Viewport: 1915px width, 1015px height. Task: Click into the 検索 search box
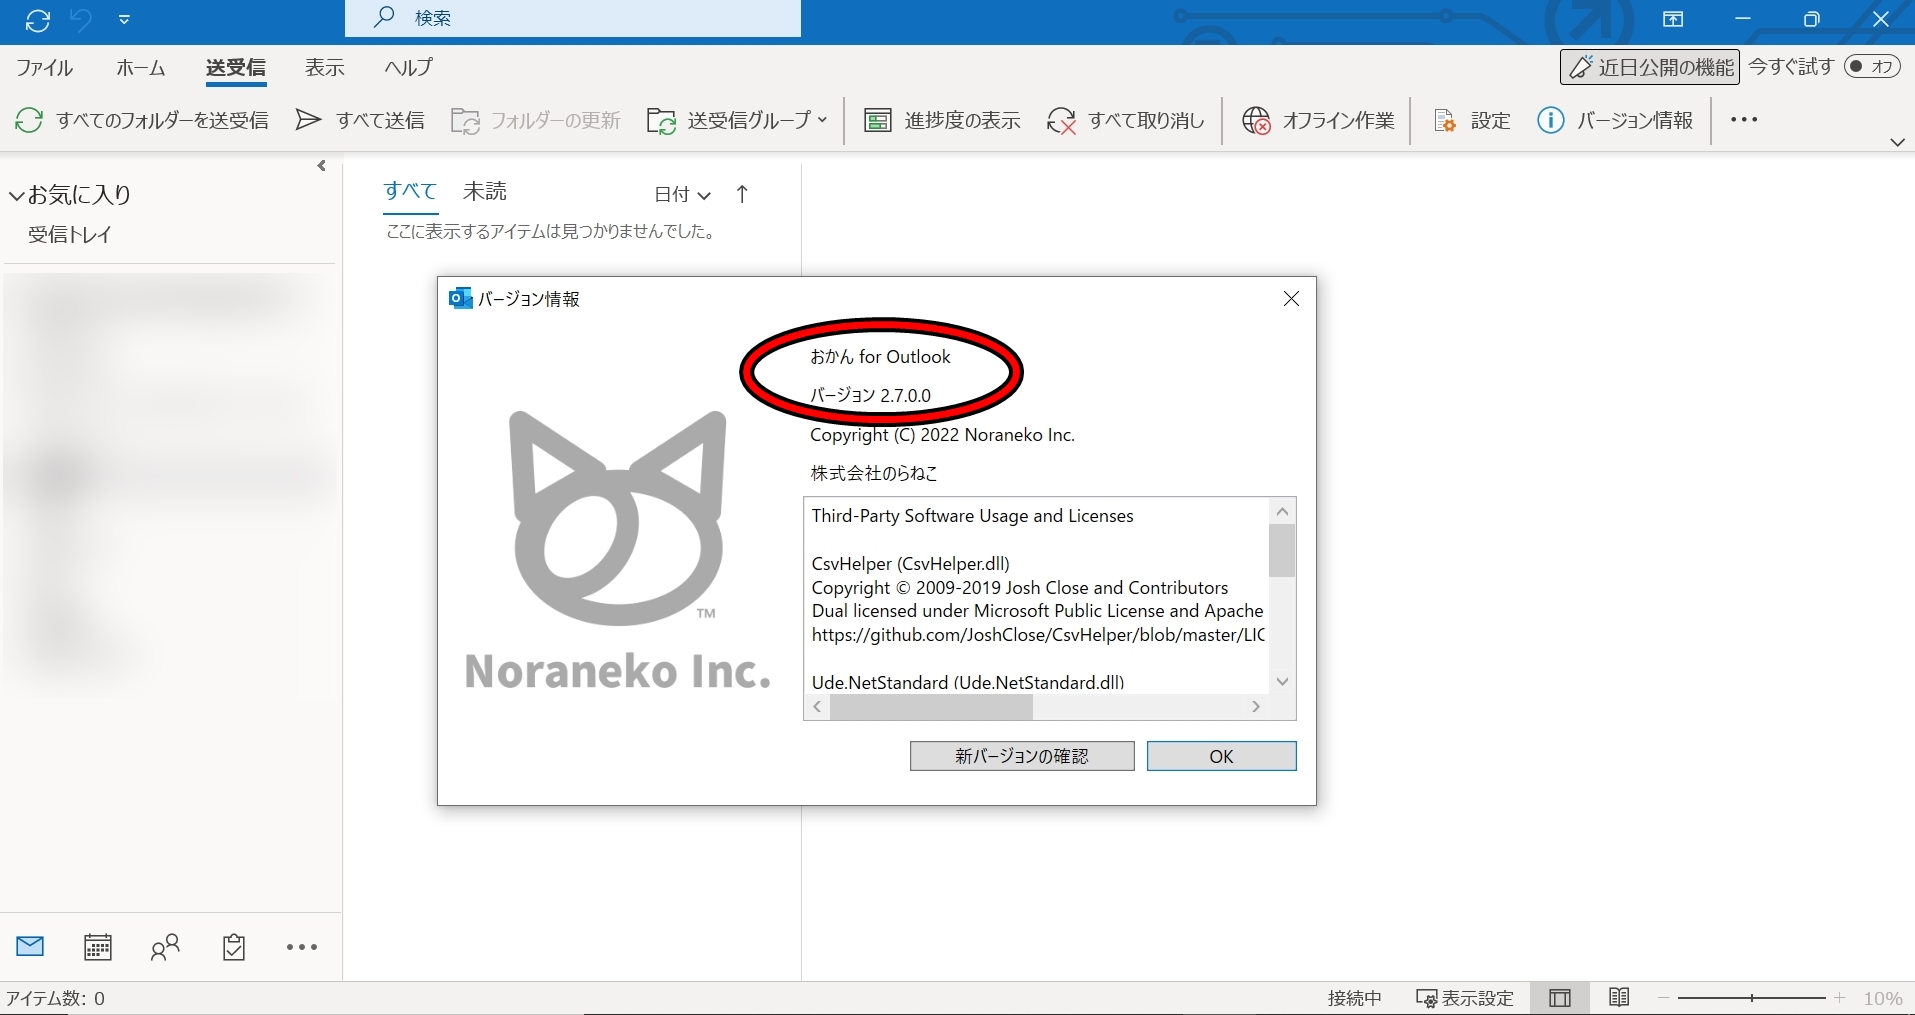click(573, 18)
